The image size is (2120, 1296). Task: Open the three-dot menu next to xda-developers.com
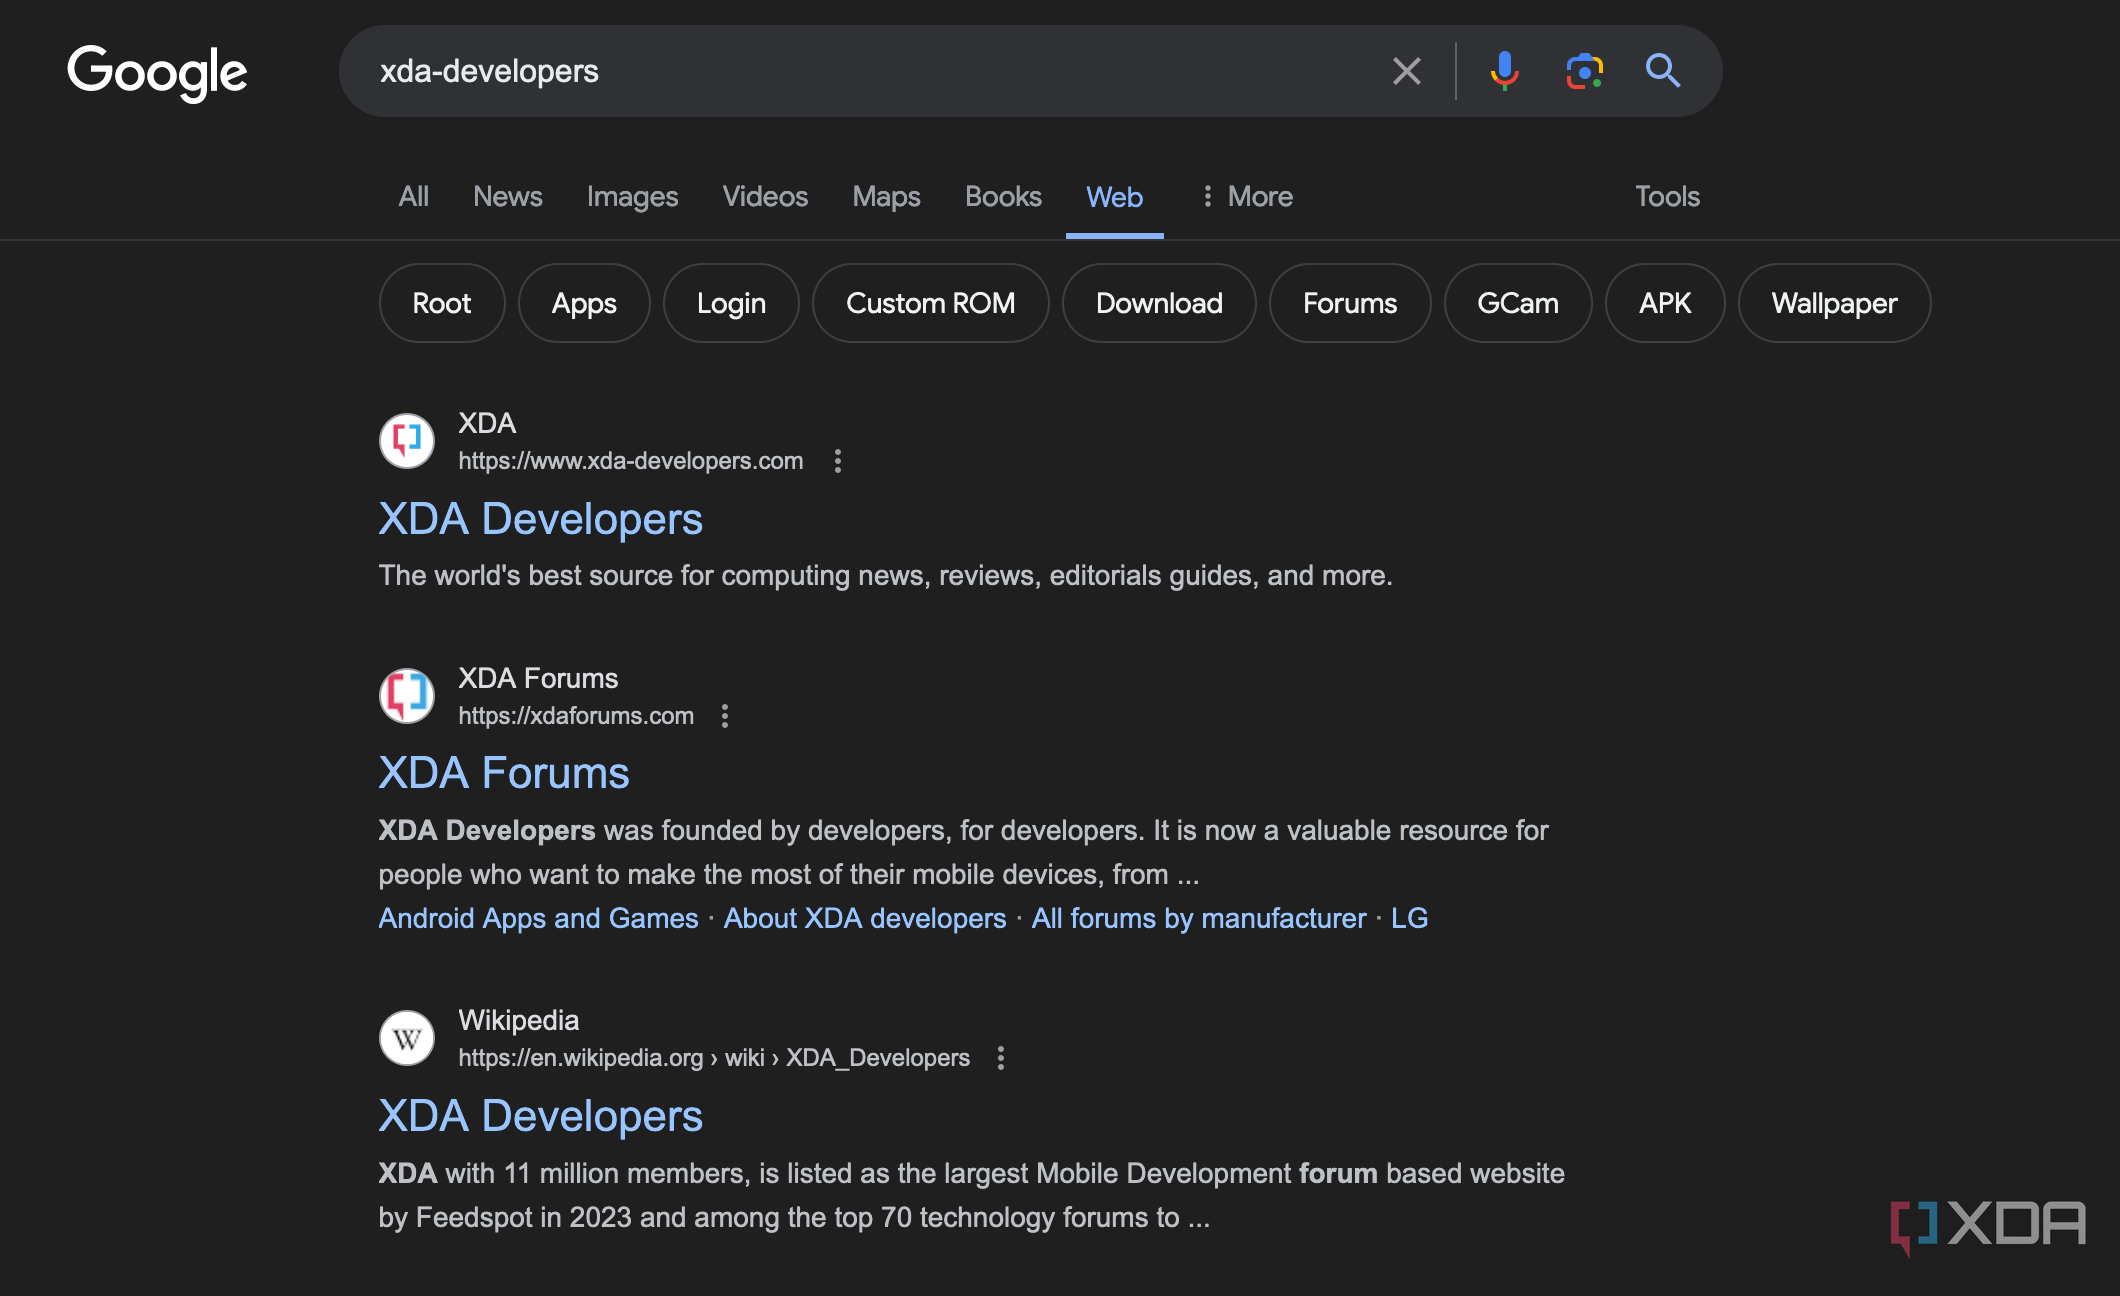pyautogui.click(x=837, y=461)
